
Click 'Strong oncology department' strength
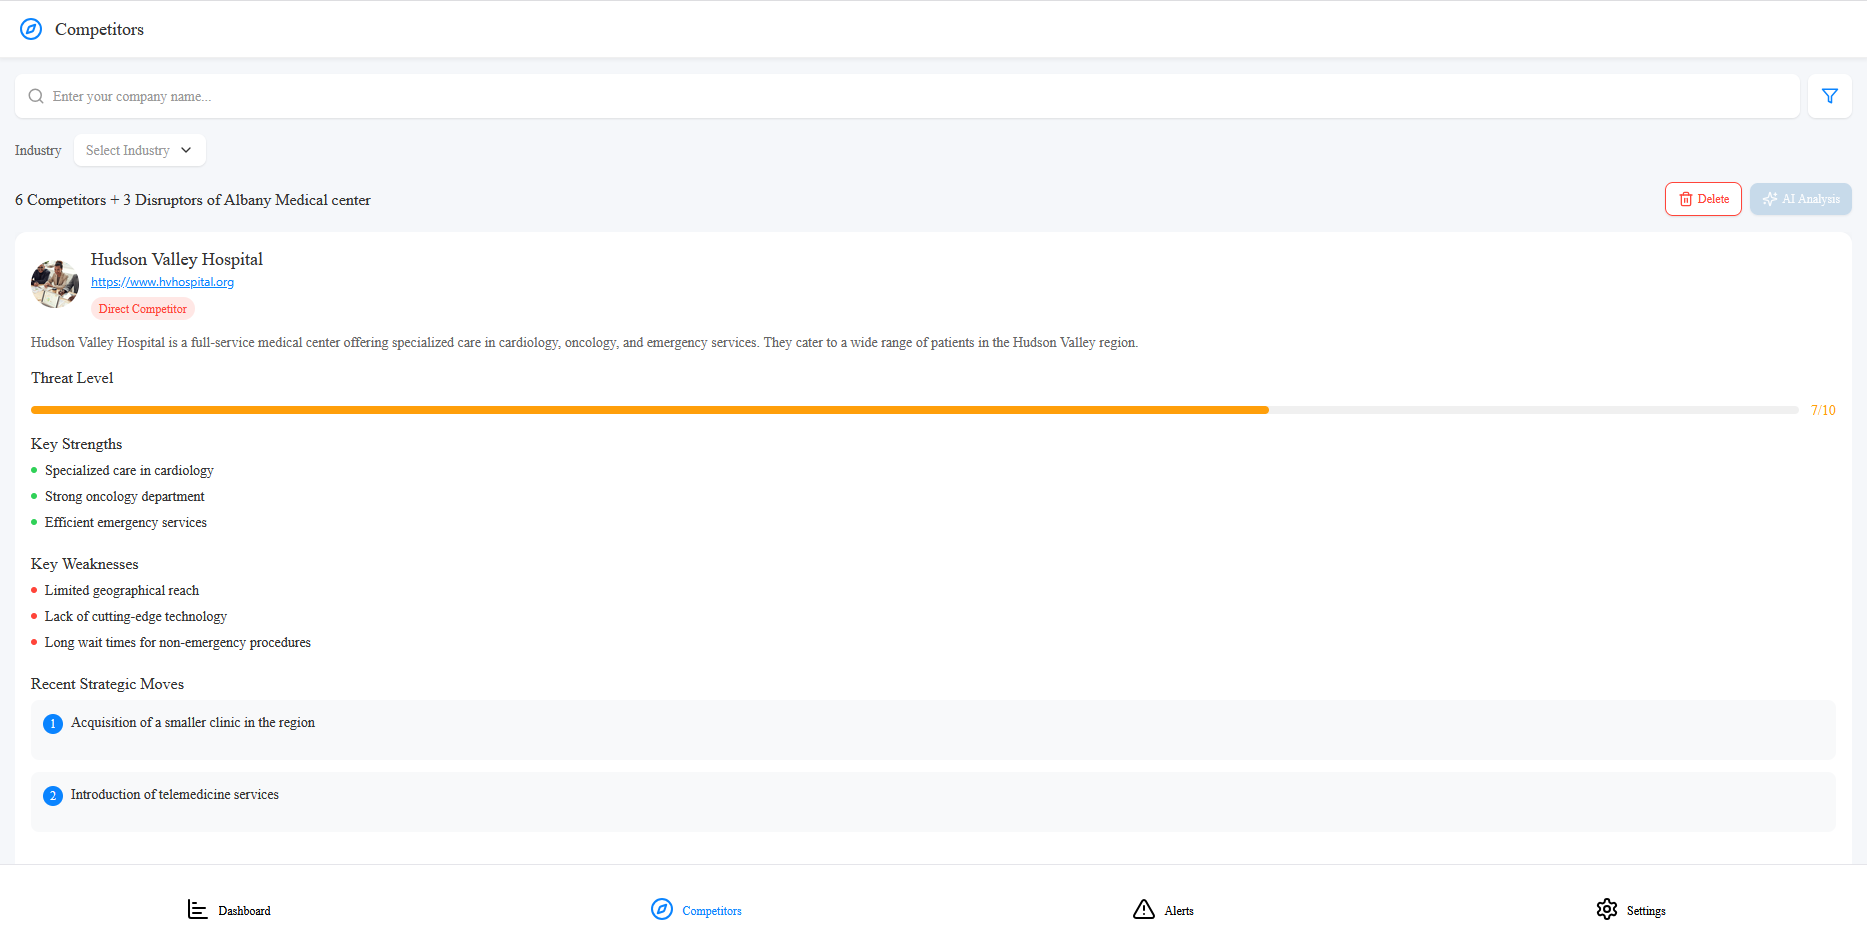[x=125, y=496]
